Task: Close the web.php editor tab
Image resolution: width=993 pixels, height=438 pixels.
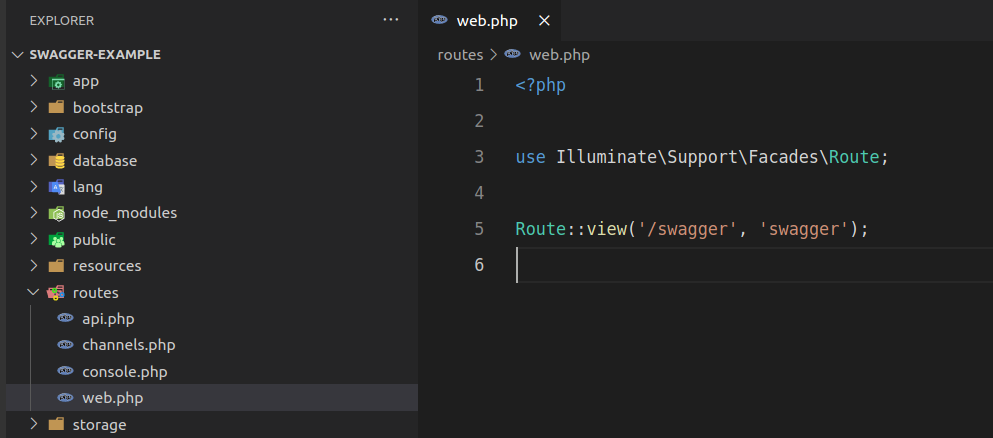Action: click(x=544, y=21)
